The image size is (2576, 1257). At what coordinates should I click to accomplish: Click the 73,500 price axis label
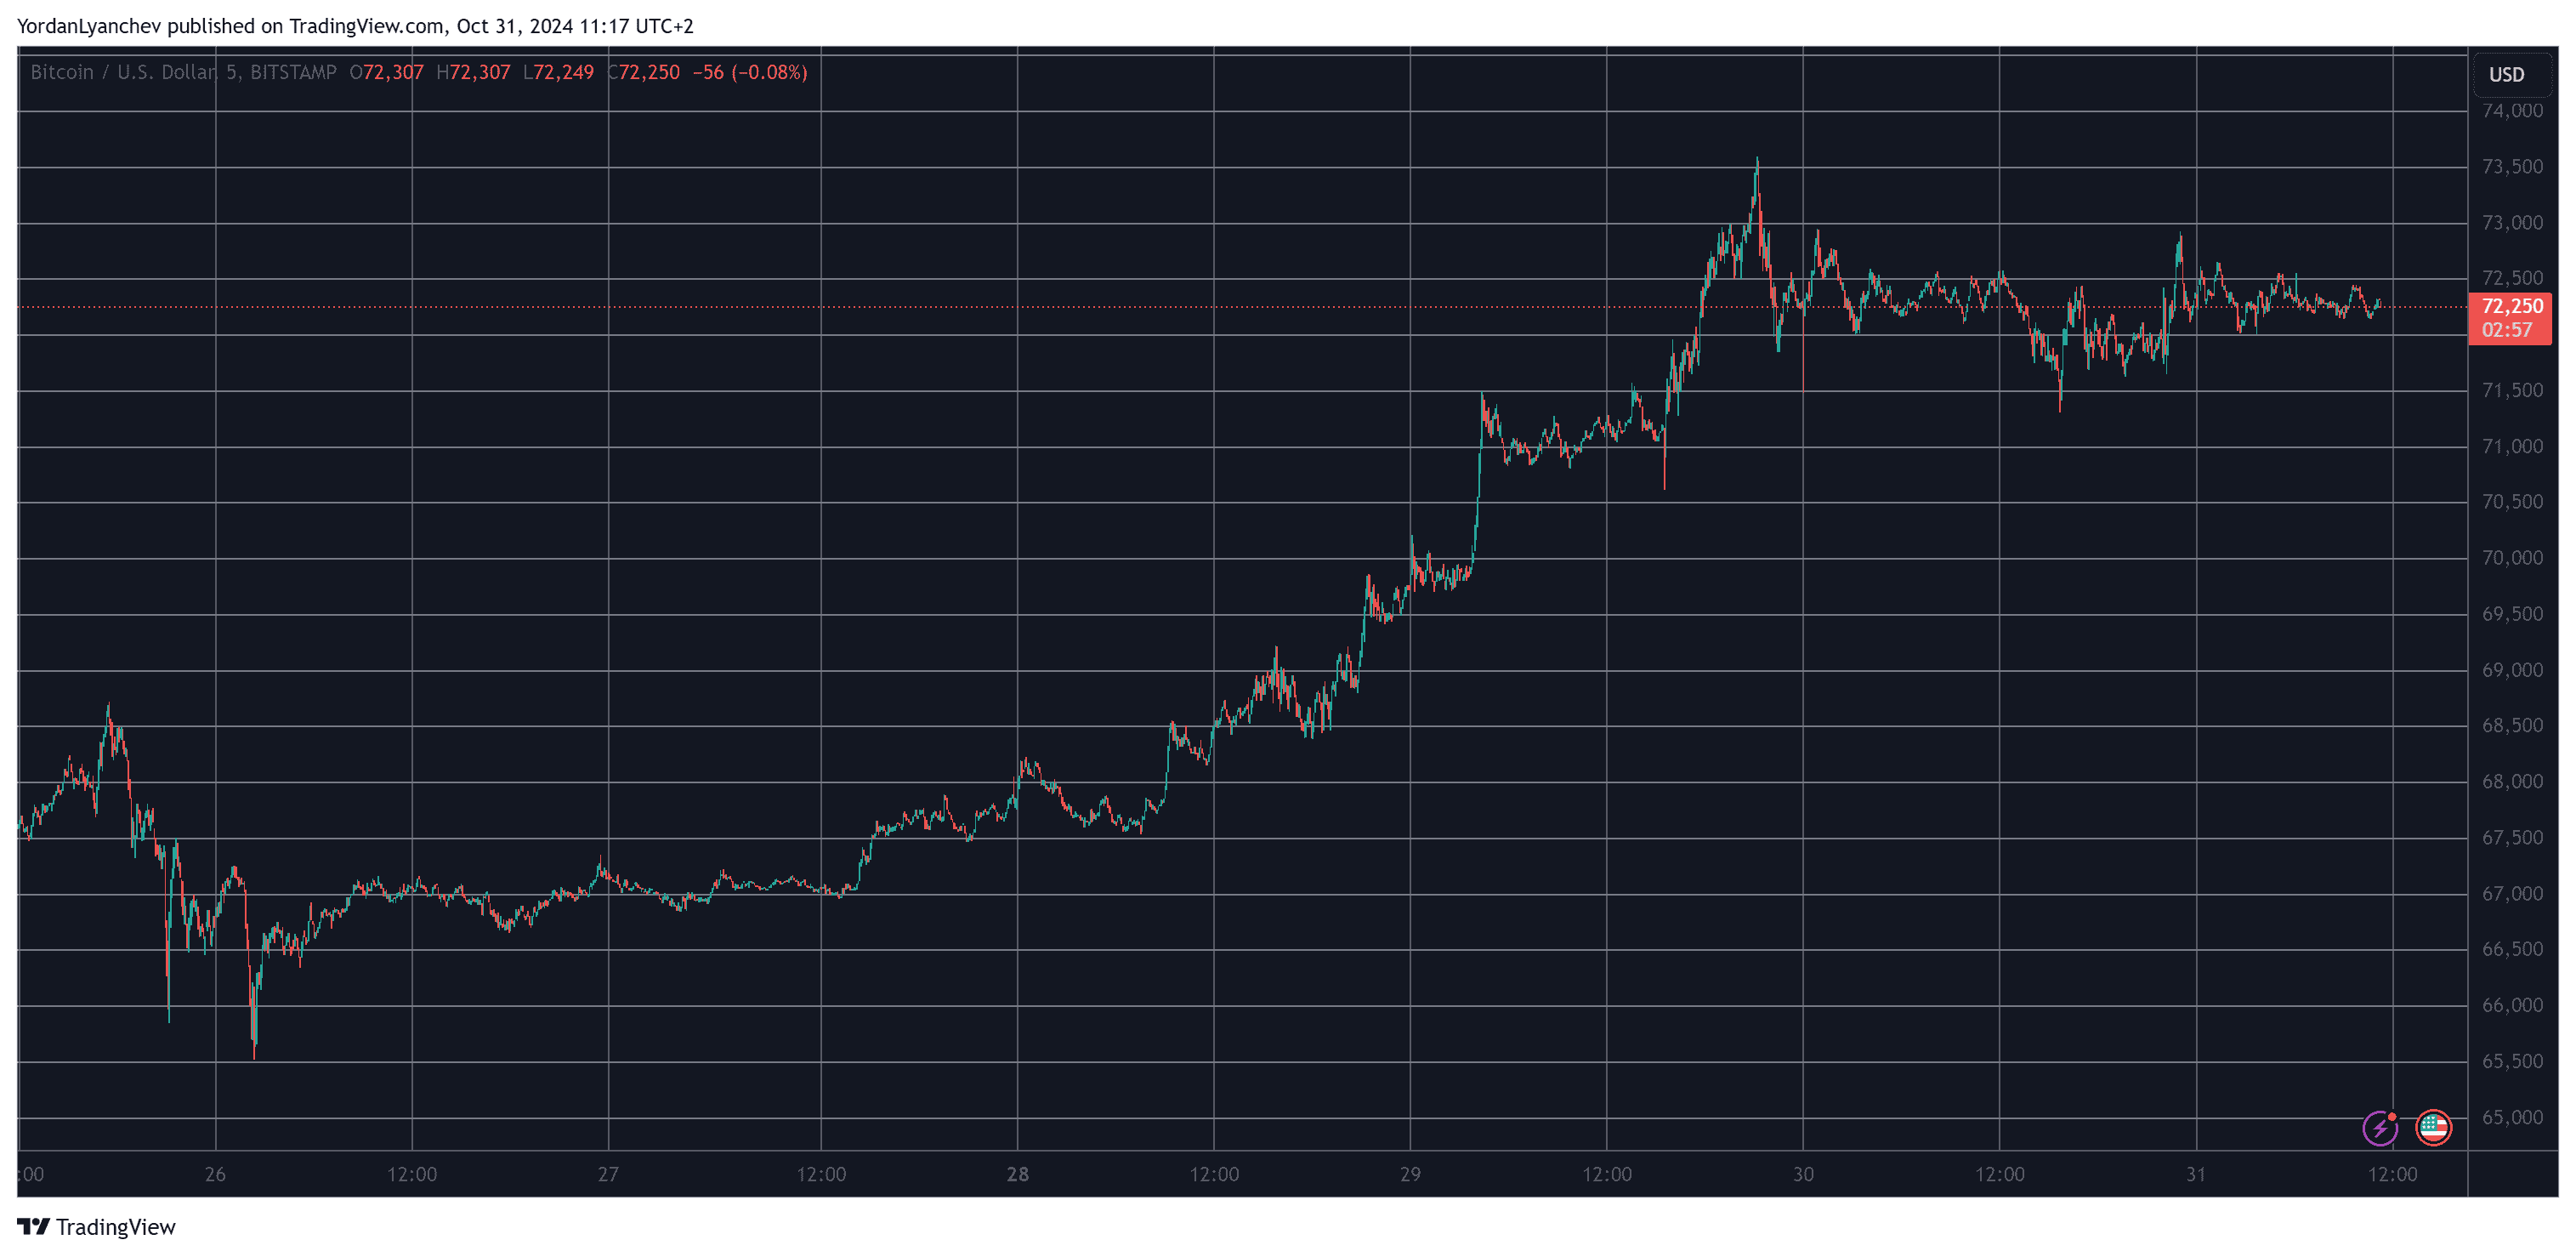click(x=2512, y=167)
